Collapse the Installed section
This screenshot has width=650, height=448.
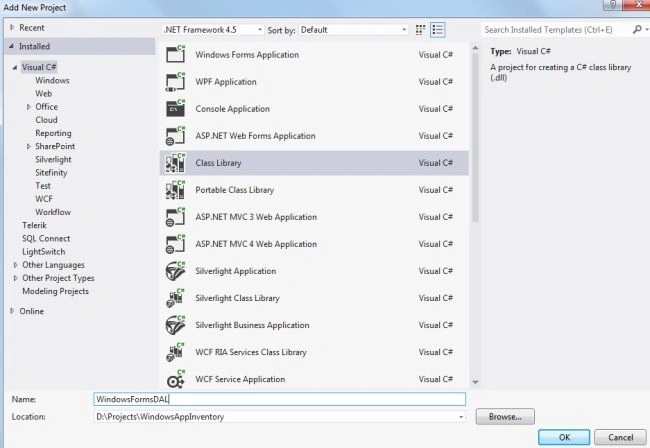pyautogui.click(x=11, y=46)
